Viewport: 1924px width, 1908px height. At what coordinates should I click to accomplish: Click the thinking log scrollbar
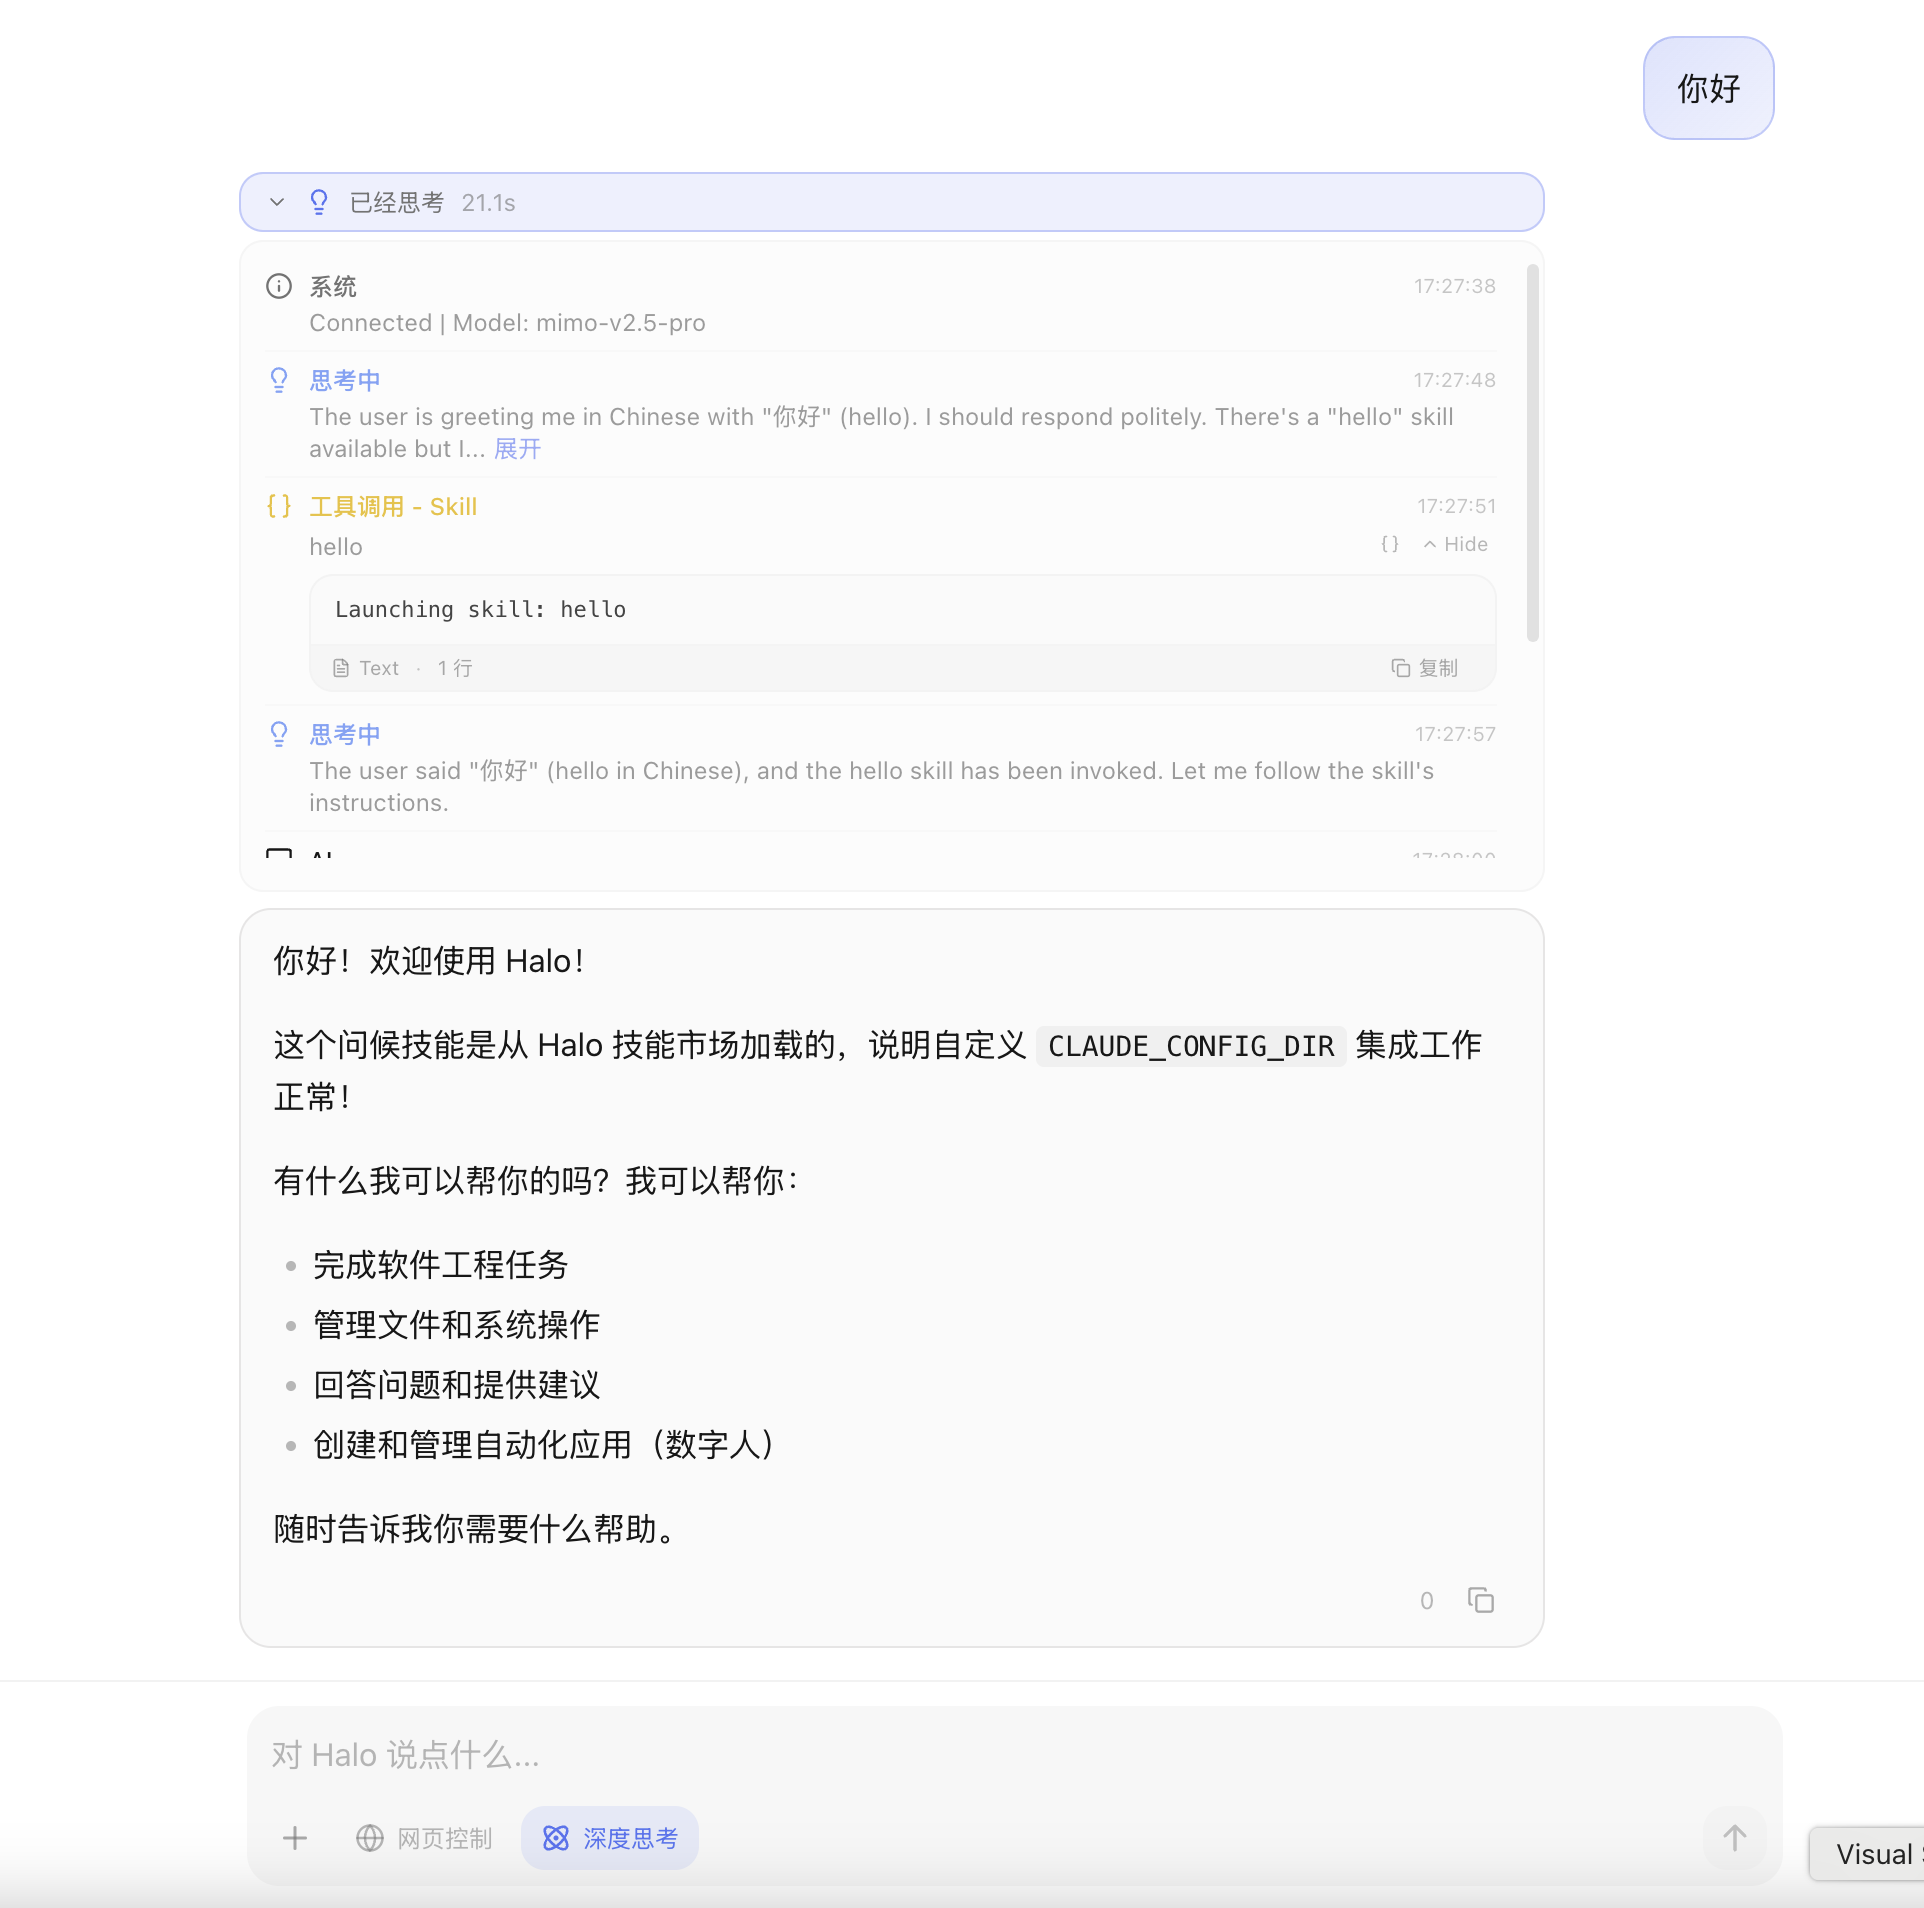1532,453
